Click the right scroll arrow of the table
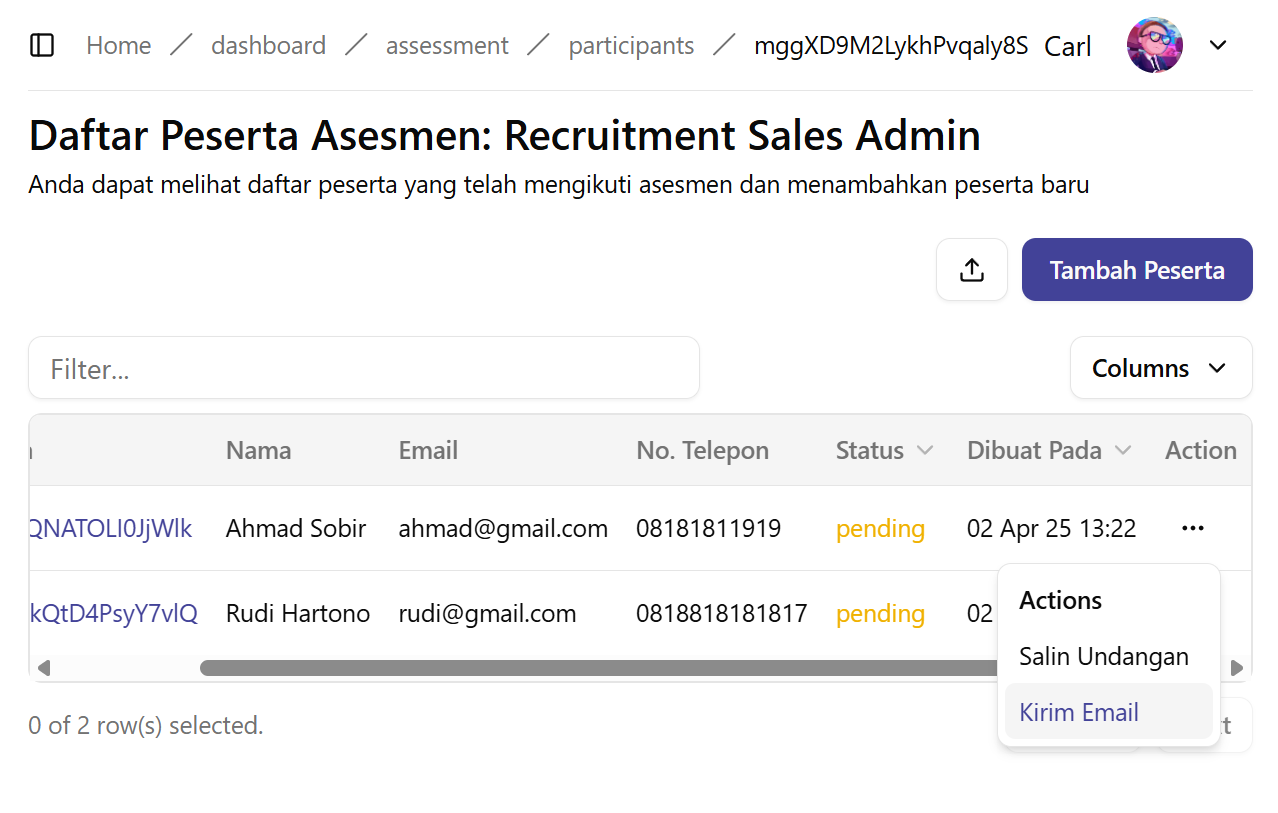This screenshot has height=813, width=1278. pyautogui.click(x=1237, y=667)
